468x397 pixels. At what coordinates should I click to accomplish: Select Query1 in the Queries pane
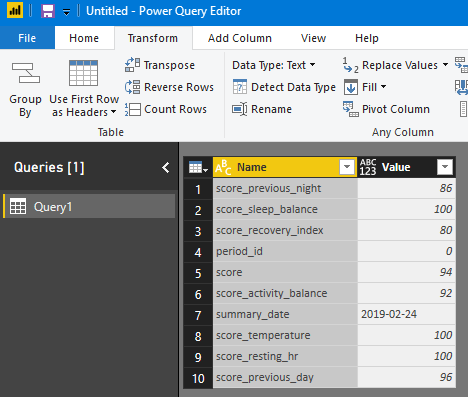click(x=89, y=206)
